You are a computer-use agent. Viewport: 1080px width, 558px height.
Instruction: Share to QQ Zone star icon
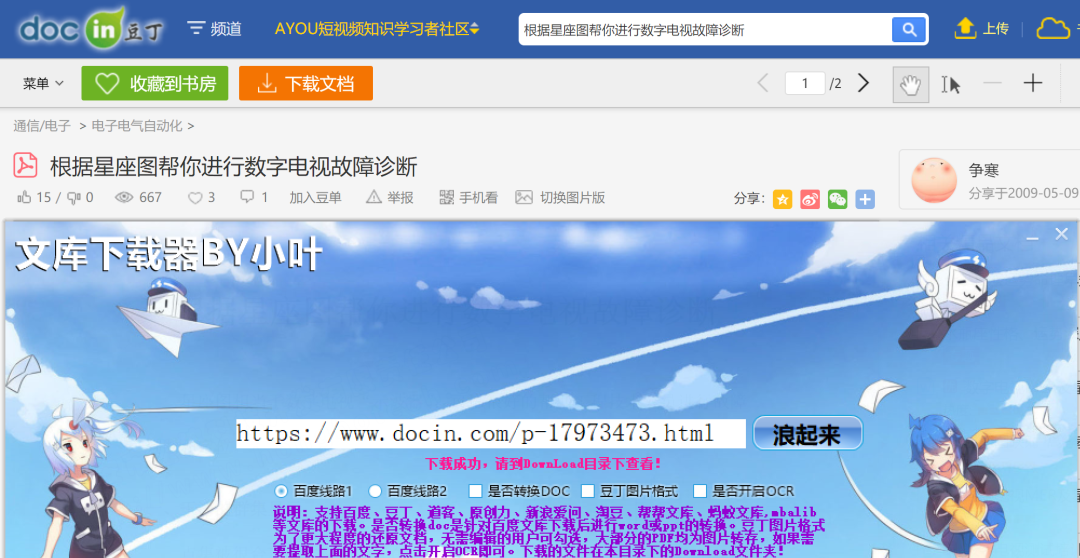782,199
